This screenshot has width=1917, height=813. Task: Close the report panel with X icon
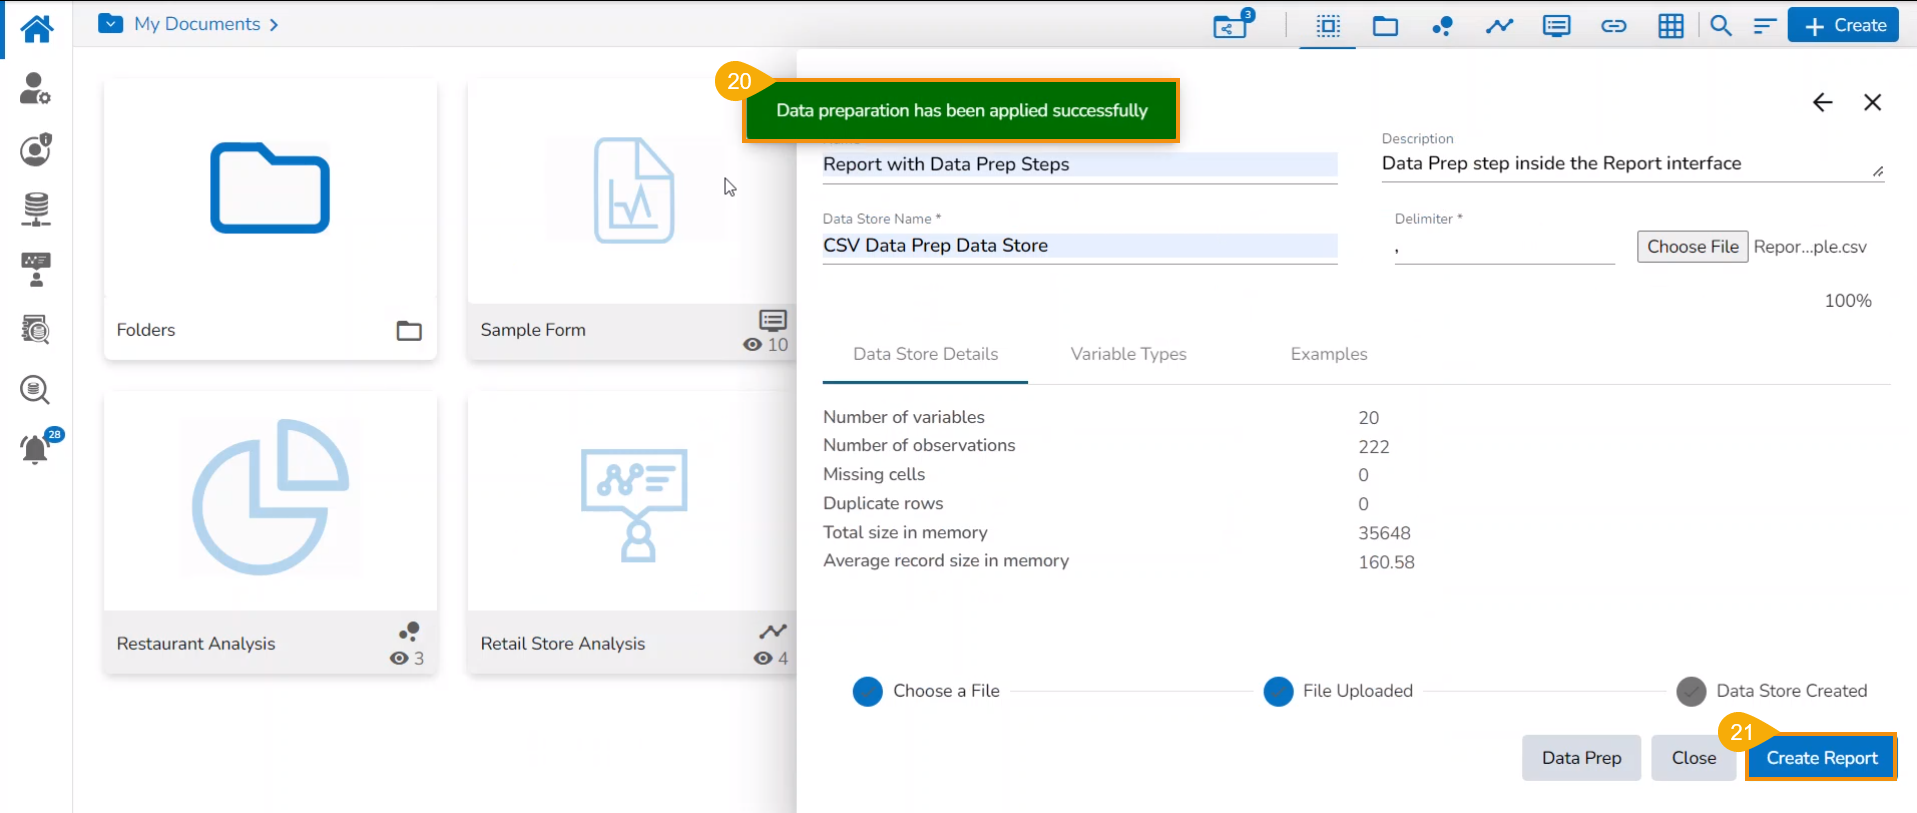[x=1873, y=102]
